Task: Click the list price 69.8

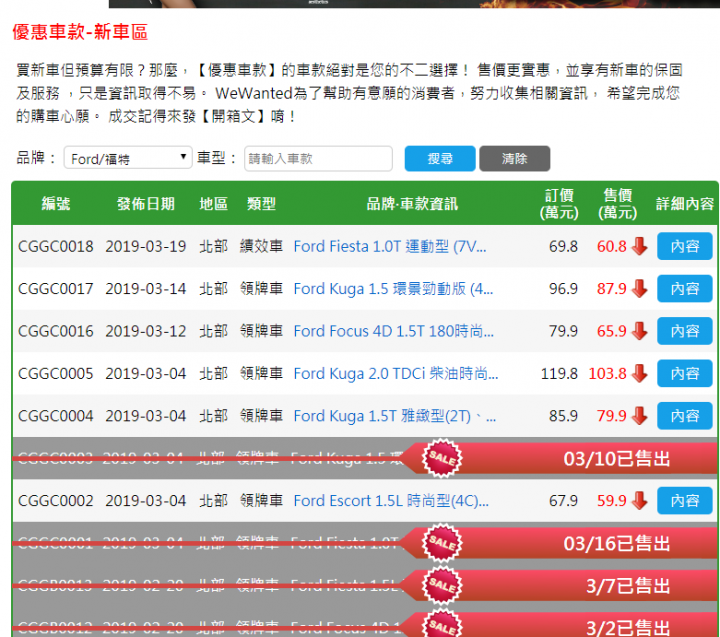Action: coord(563,247)
